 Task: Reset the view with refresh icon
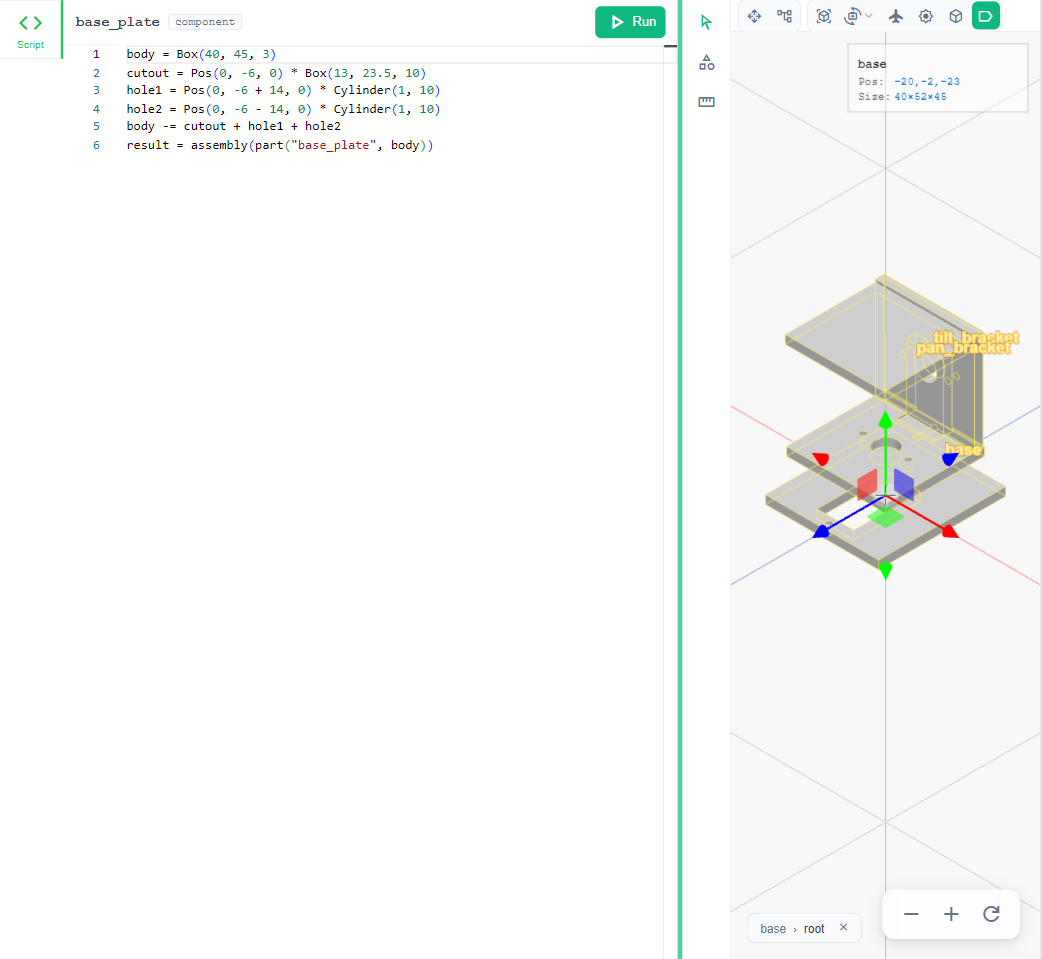pyautogui.click(x=991, y=914)
